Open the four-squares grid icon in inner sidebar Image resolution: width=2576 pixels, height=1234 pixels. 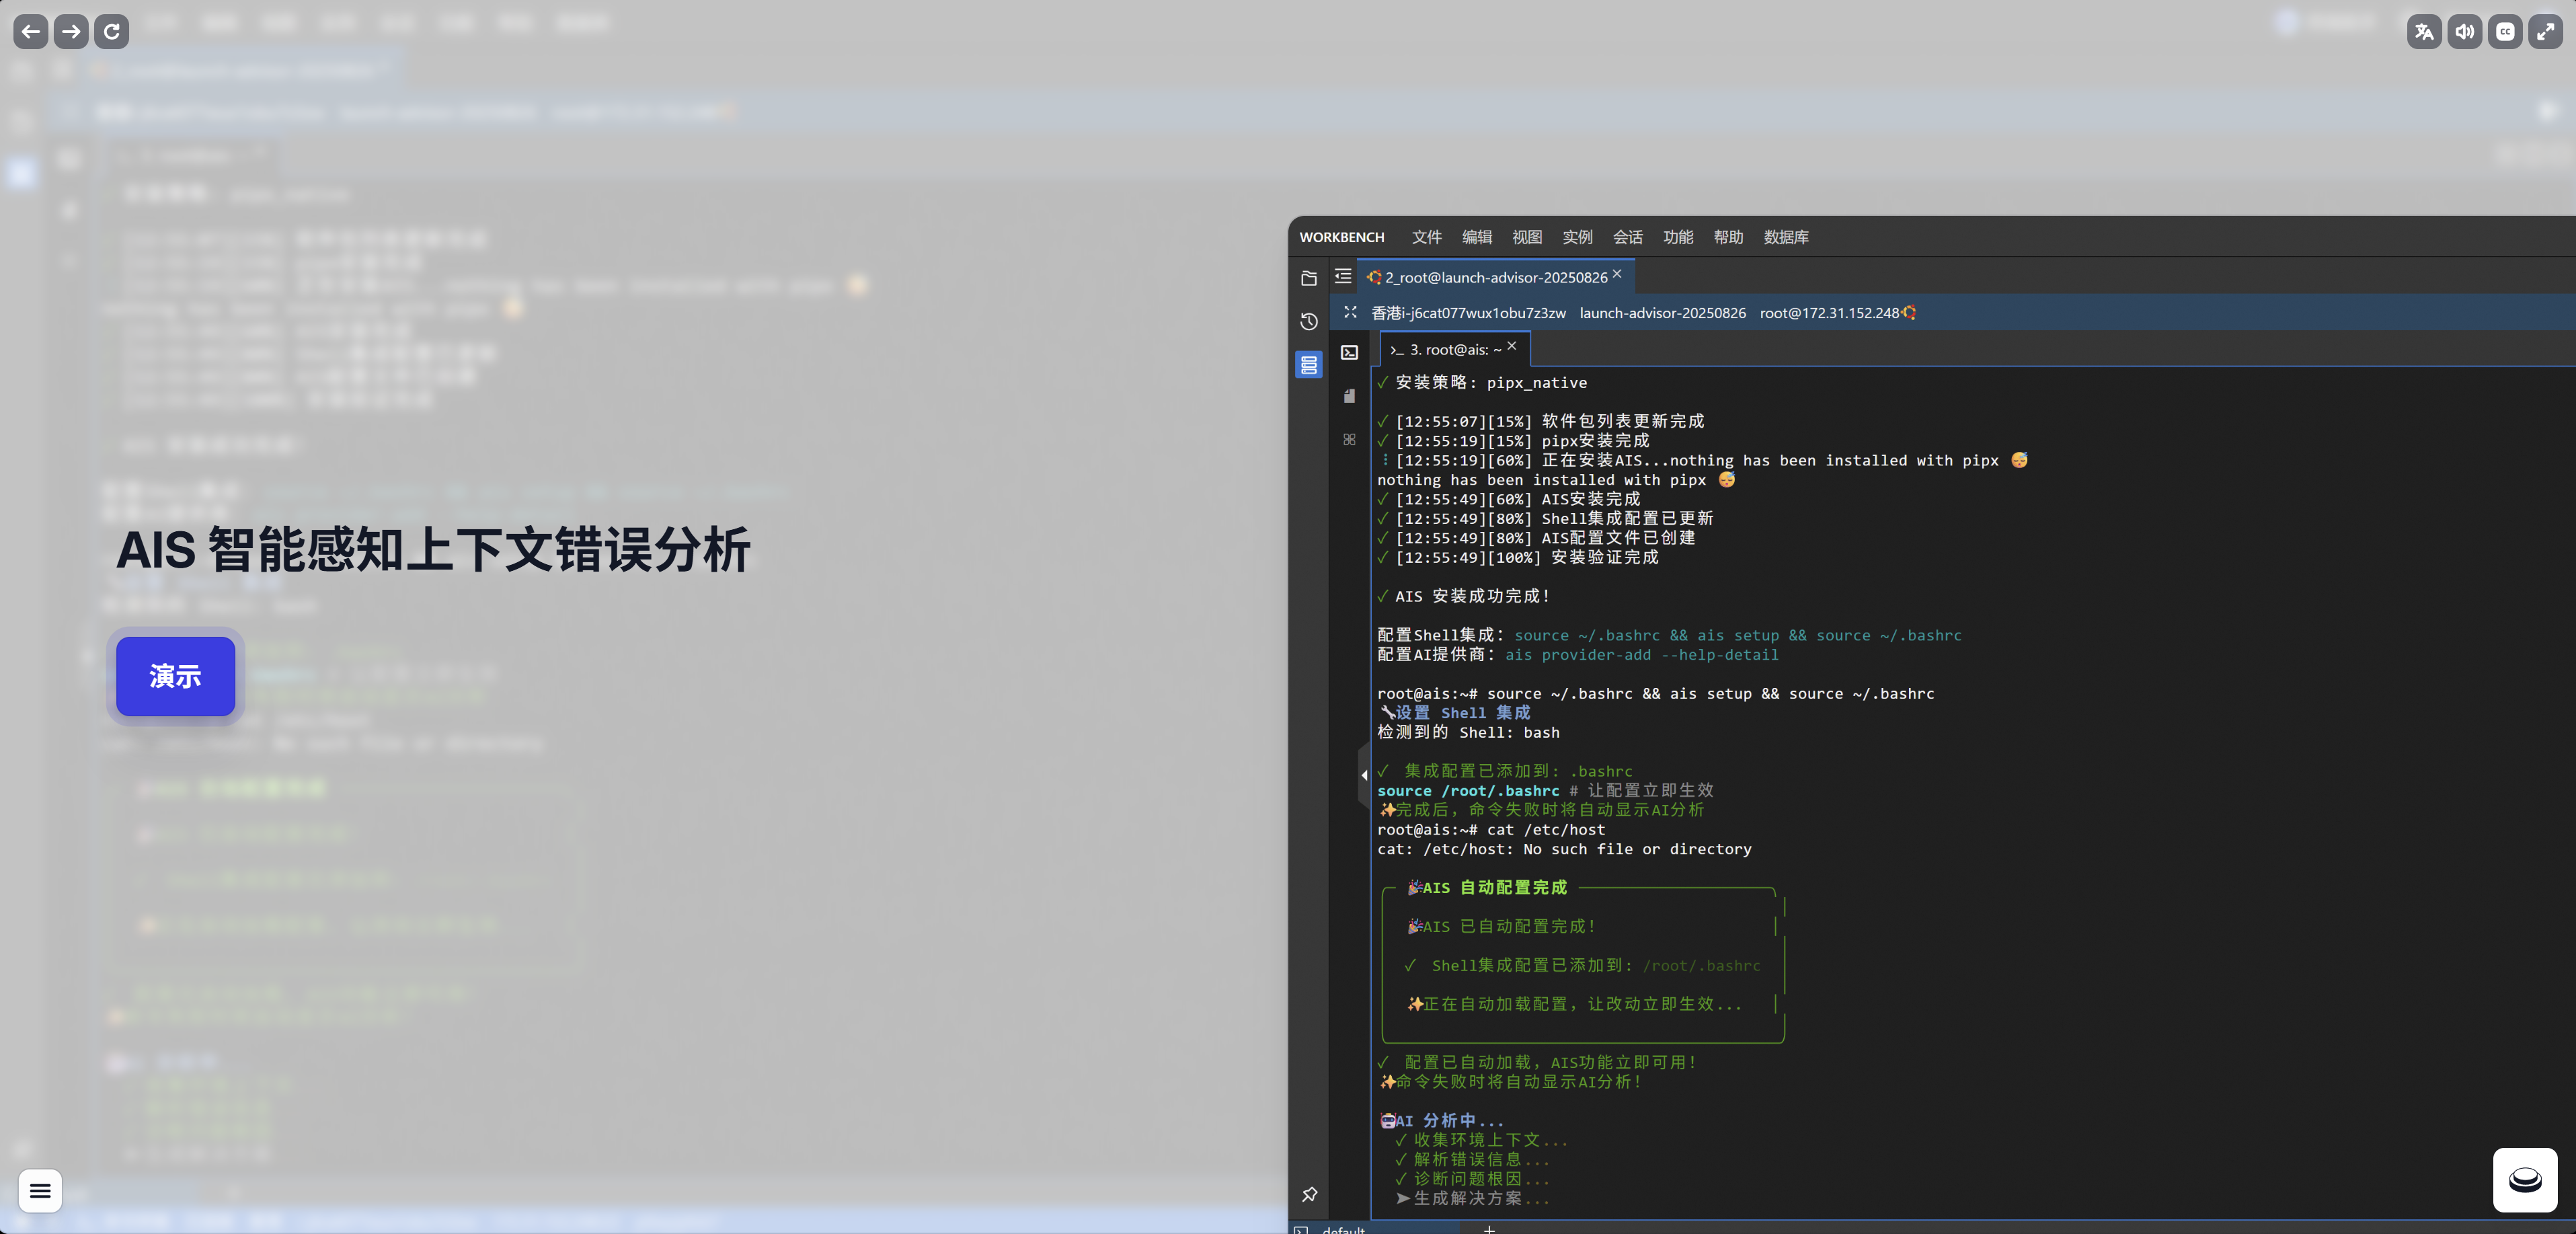pos(1349,439)
